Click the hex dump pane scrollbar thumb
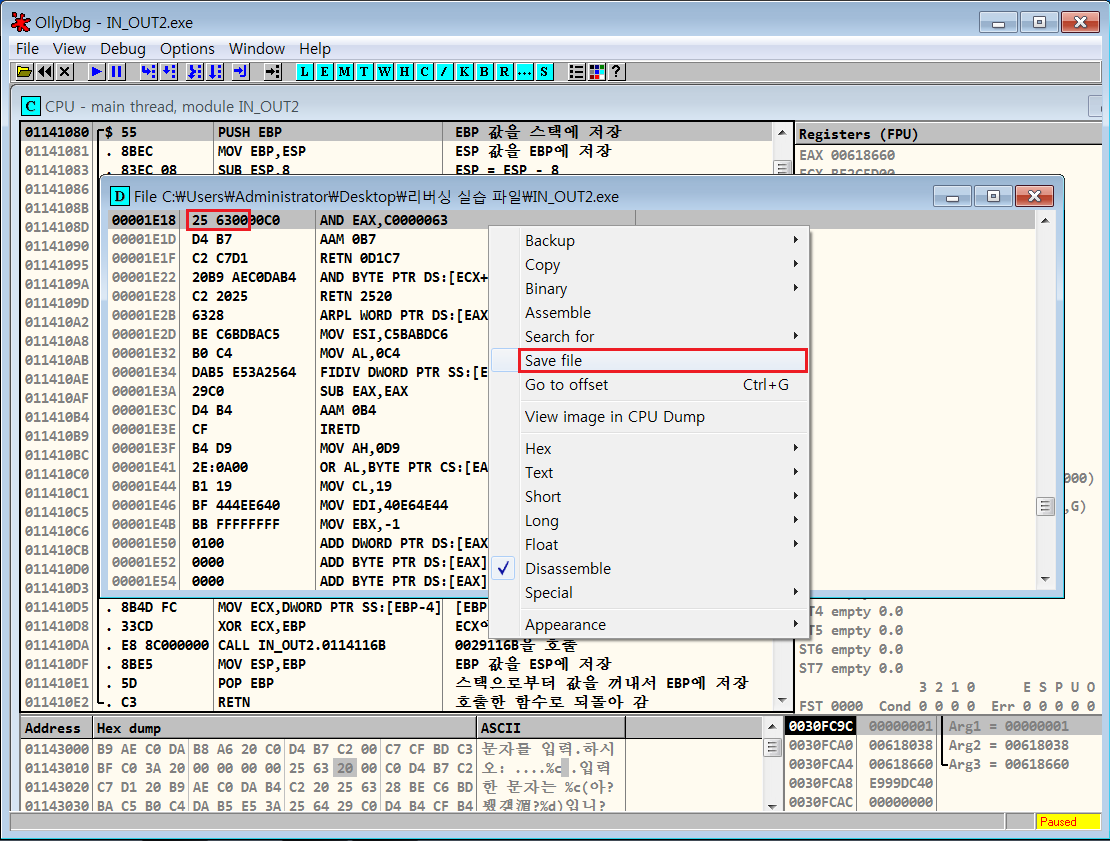The width and height of the screenshot is (1110, 841). [x=772, y=748]
